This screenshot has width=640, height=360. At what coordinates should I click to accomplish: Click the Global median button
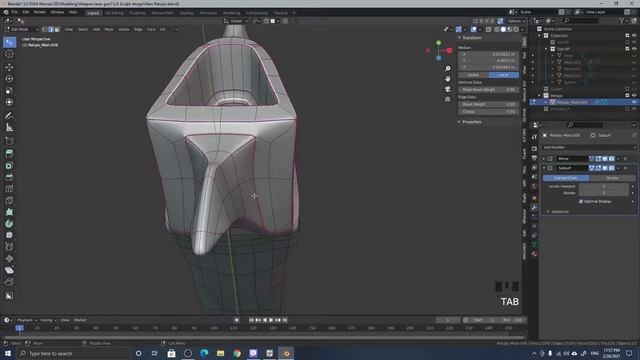pos(473,75)
